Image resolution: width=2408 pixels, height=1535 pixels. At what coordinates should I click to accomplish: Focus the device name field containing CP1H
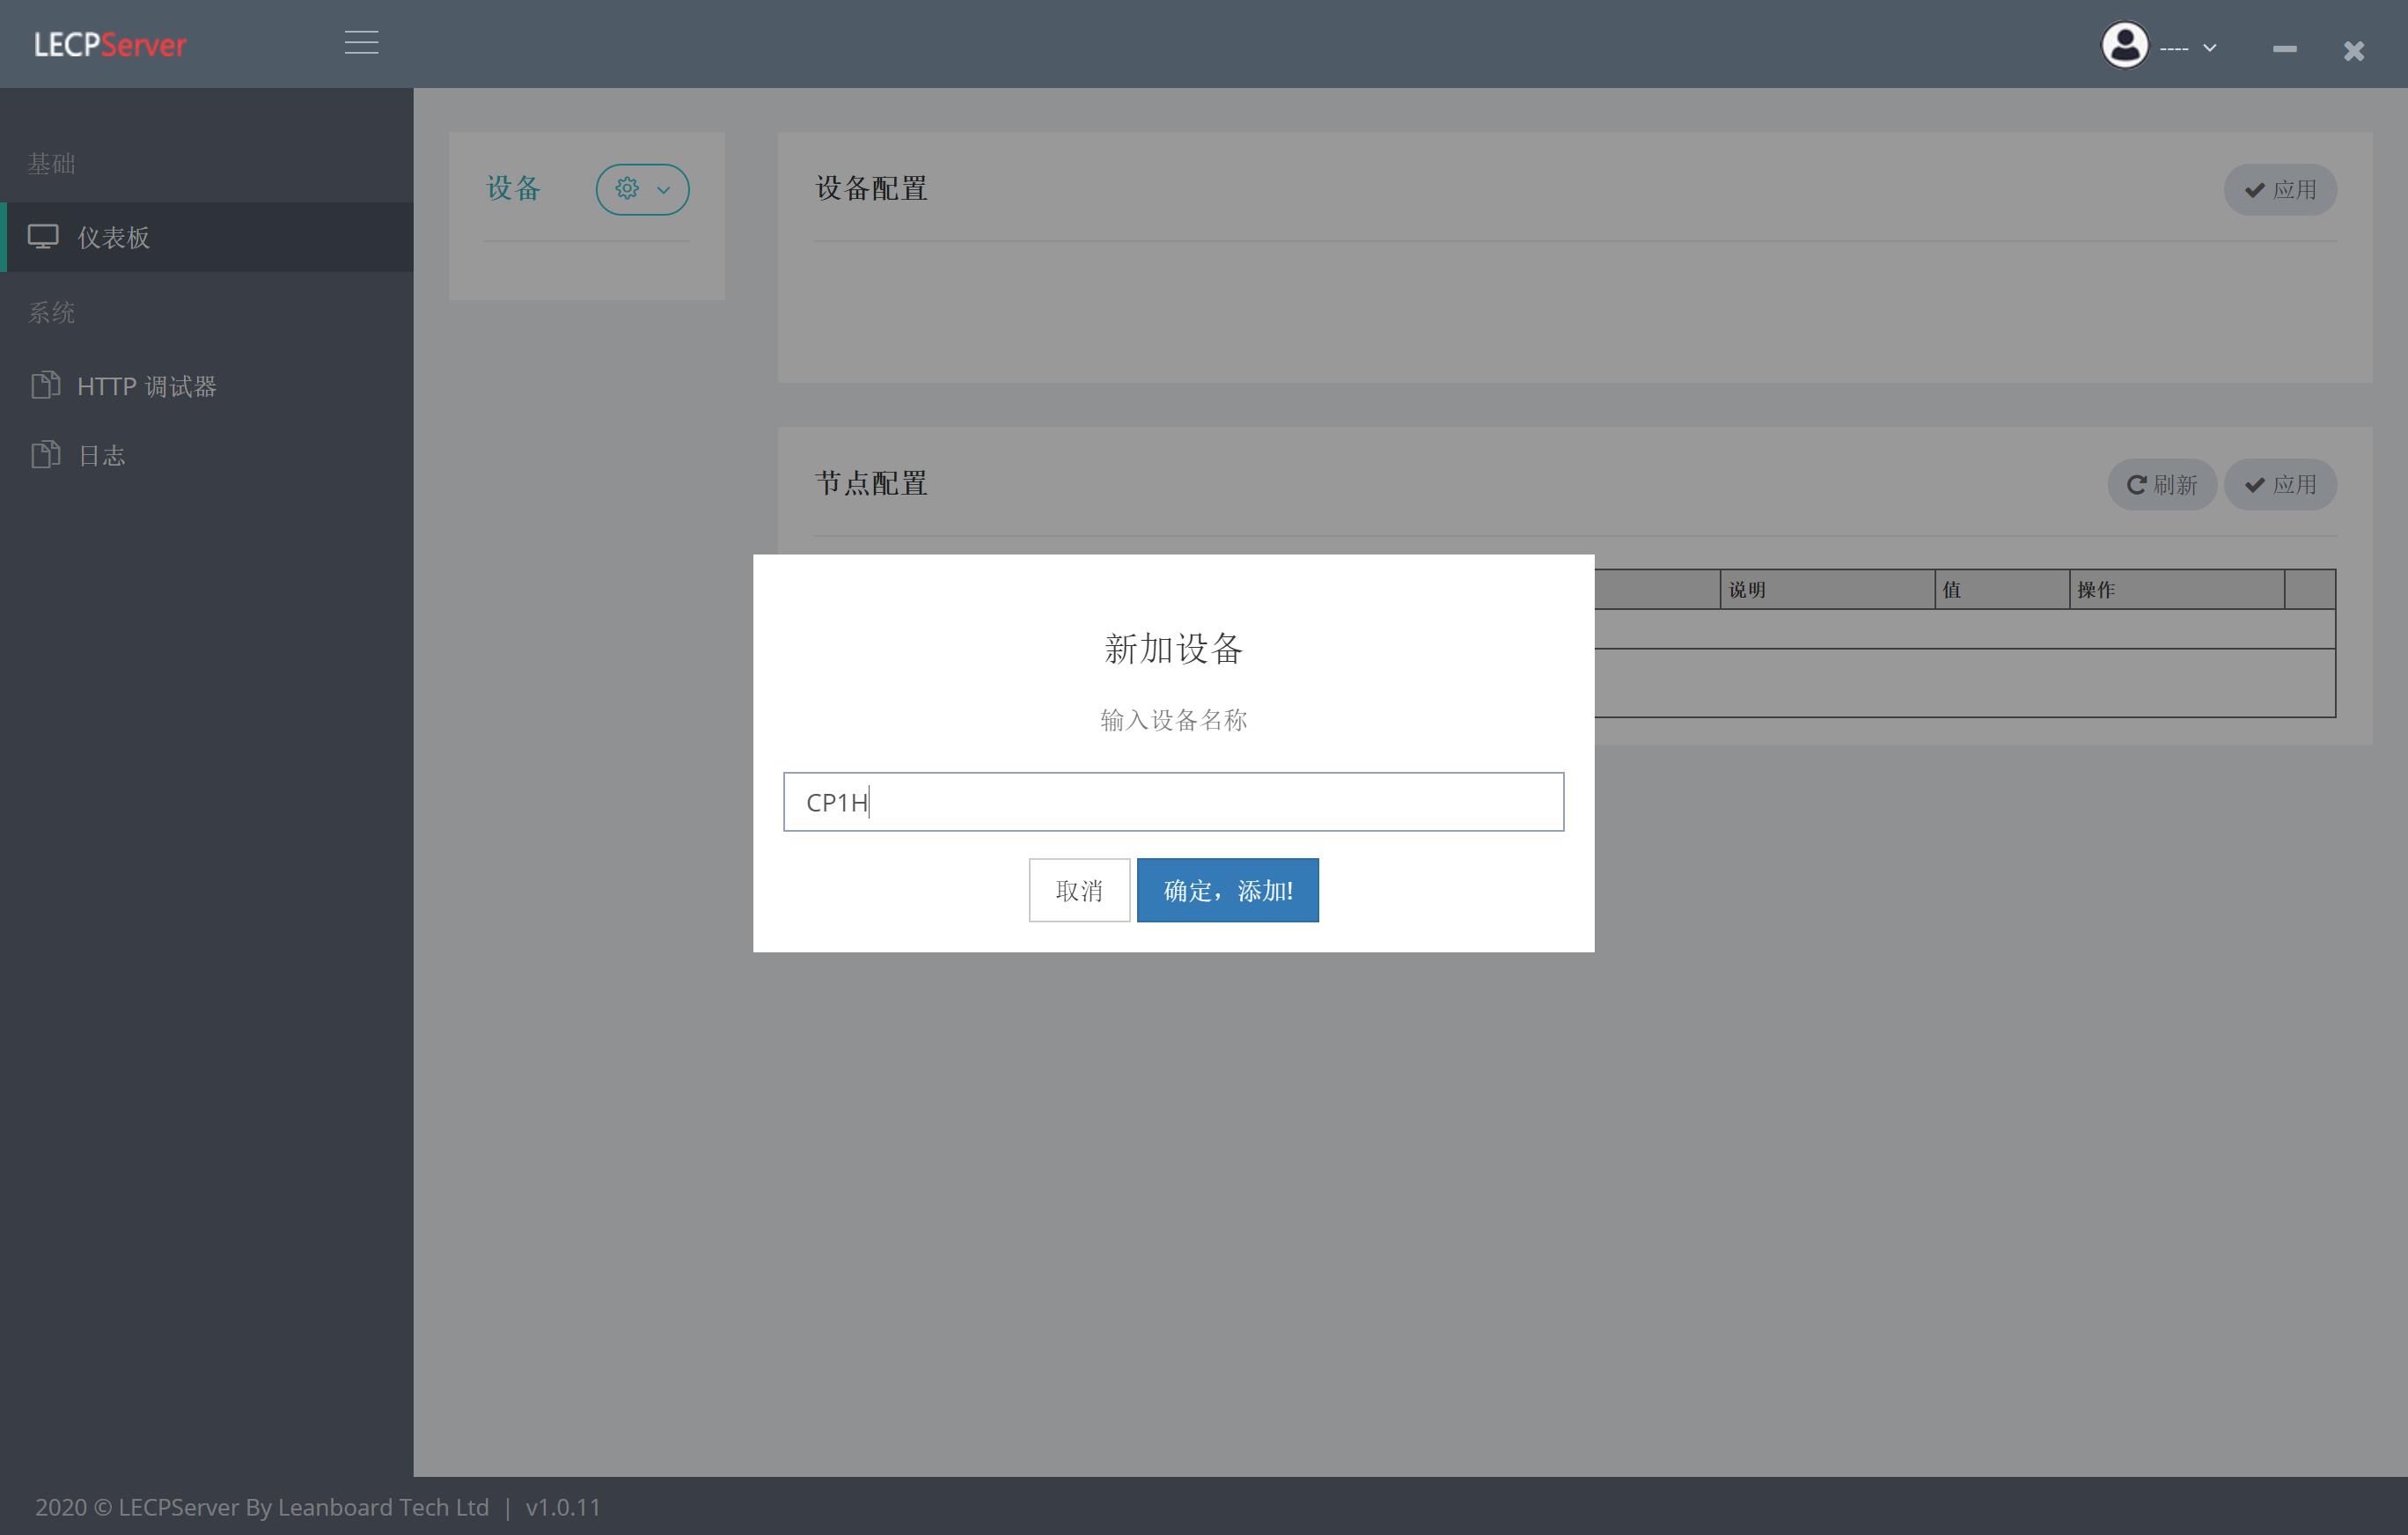click(1173, 802)
